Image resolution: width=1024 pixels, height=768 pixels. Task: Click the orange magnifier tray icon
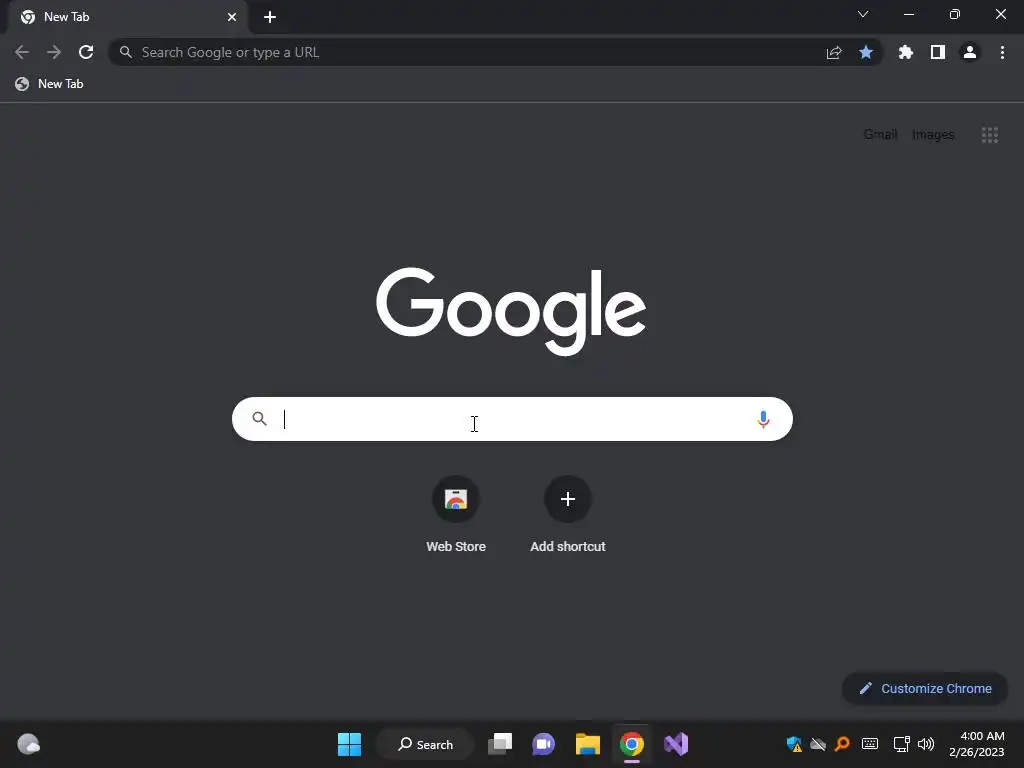tap(842, 744)
